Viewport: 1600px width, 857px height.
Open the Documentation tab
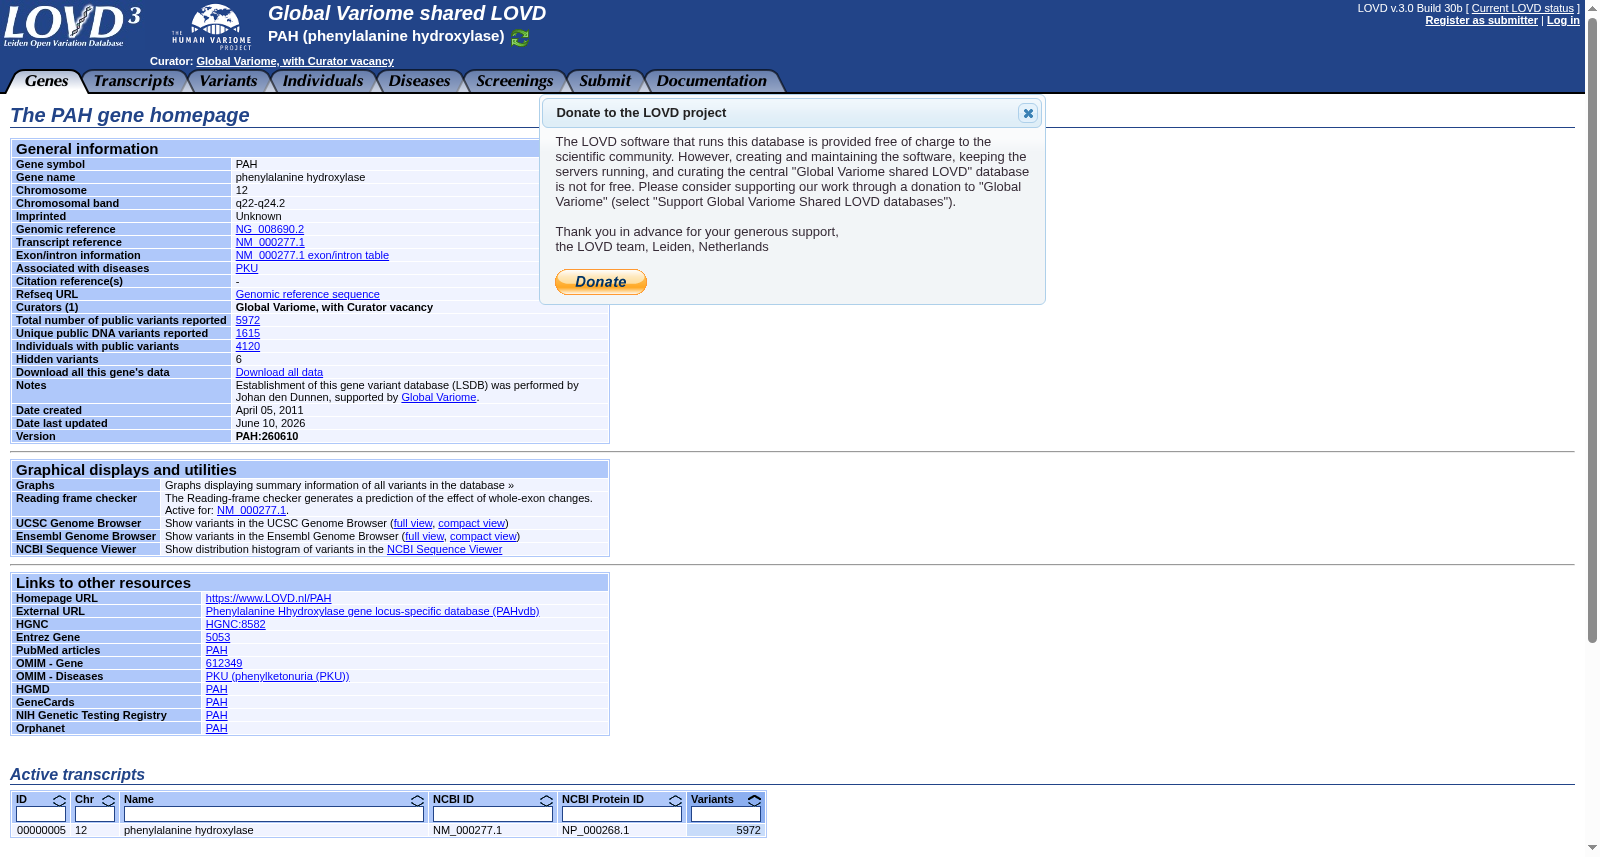tap(711, 81)
